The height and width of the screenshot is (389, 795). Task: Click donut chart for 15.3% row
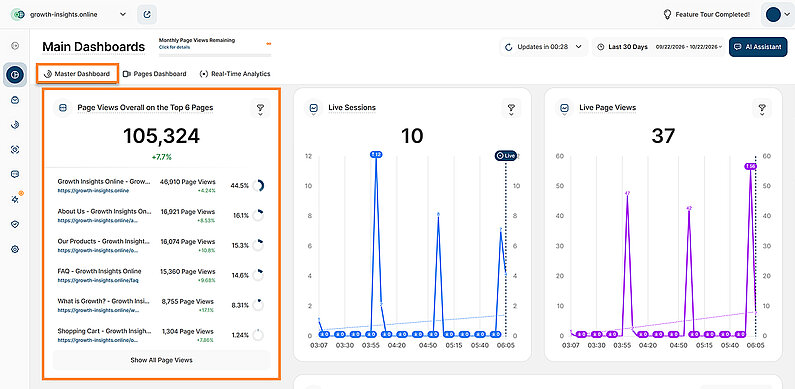pyautogui.click(x=259, y=245)
